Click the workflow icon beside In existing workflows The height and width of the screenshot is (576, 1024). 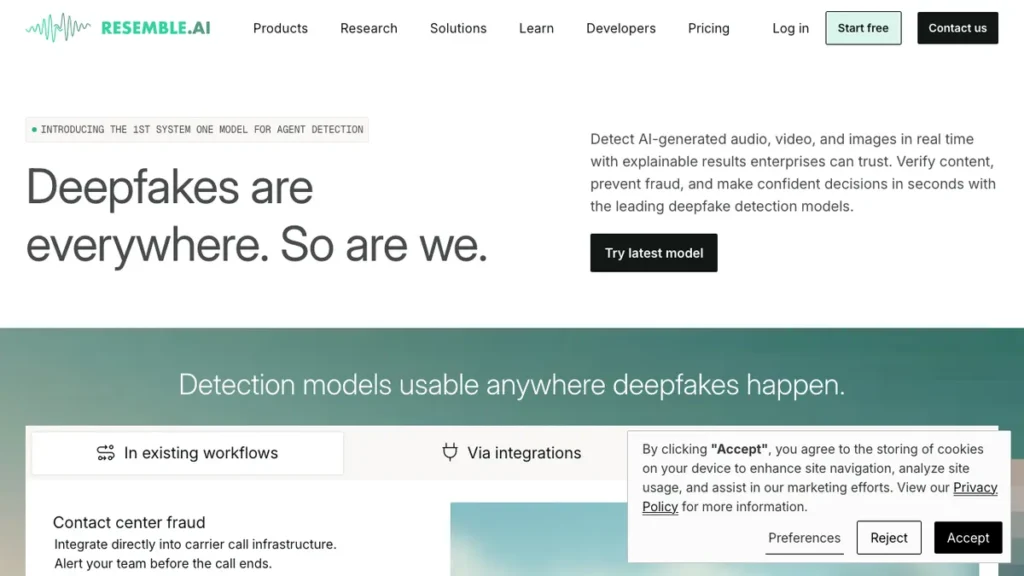105,453
